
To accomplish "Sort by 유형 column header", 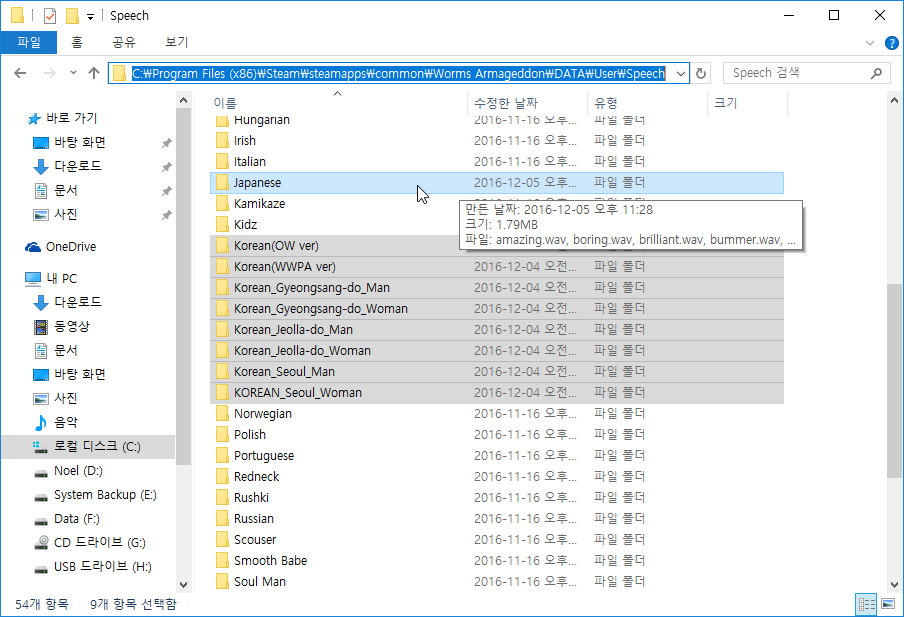I will click(606, 103).
